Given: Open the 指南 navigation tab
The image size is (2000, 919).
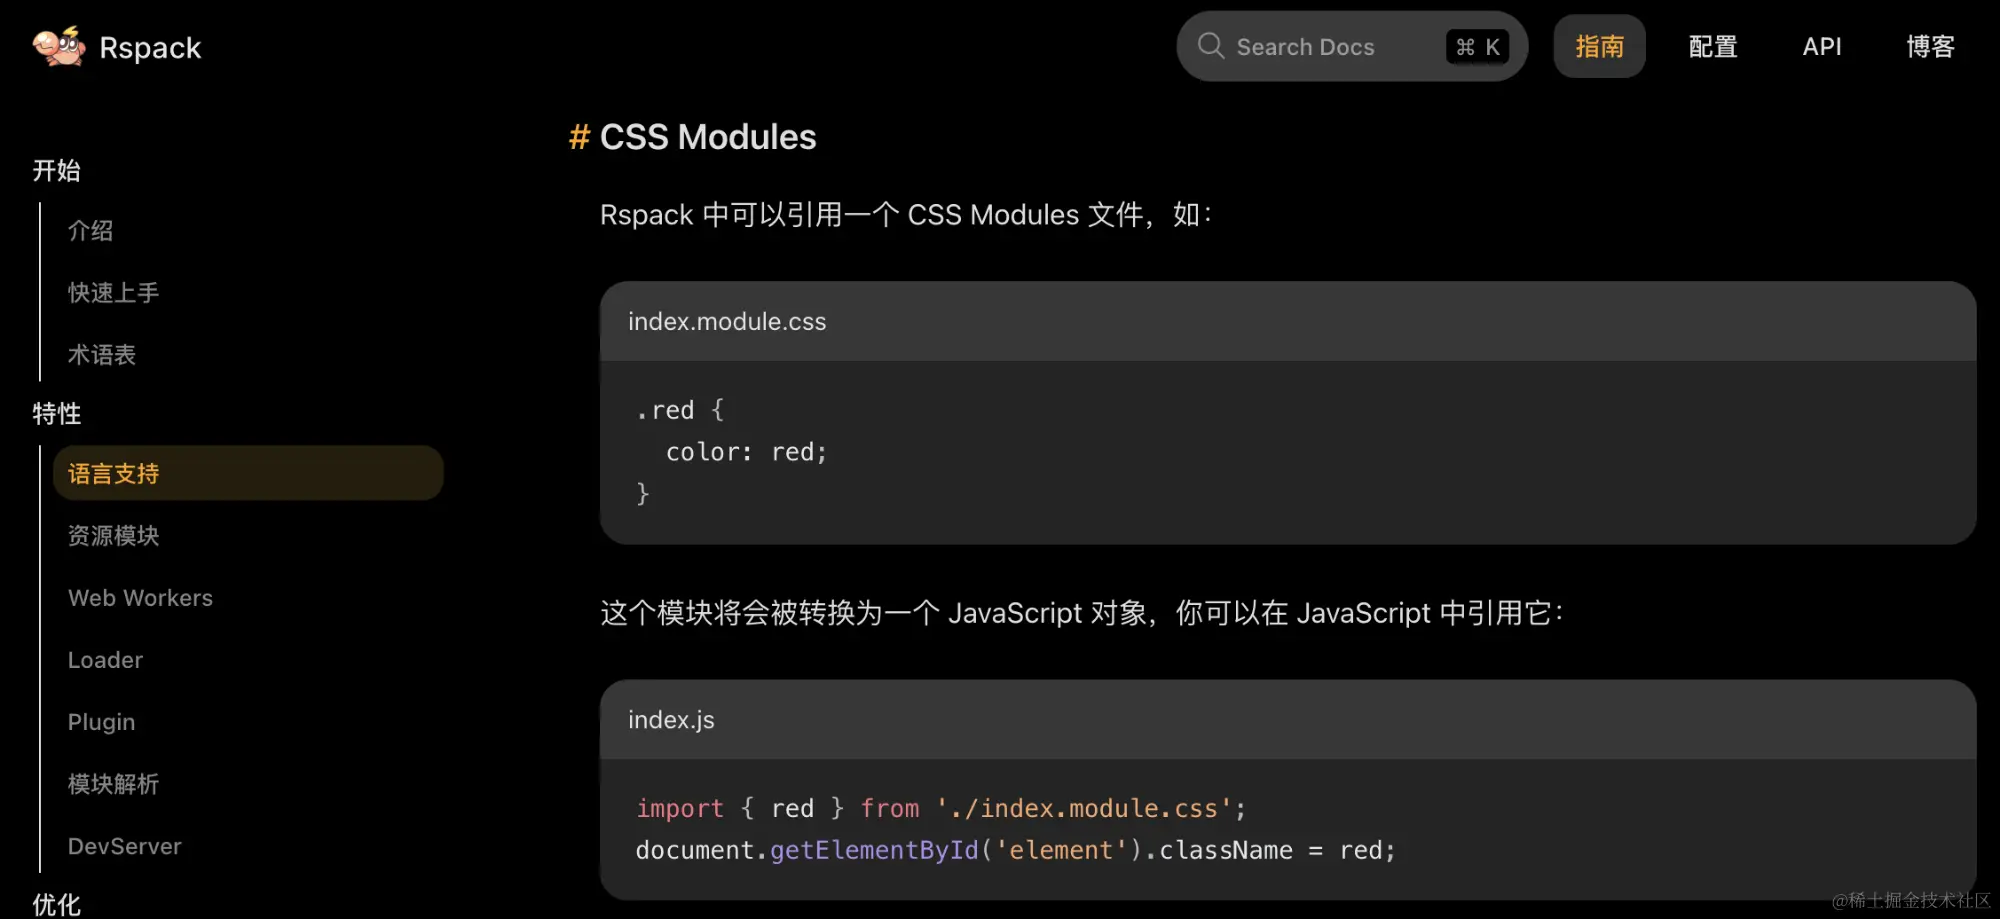Looking at the screenshot, I should 1599,47.
